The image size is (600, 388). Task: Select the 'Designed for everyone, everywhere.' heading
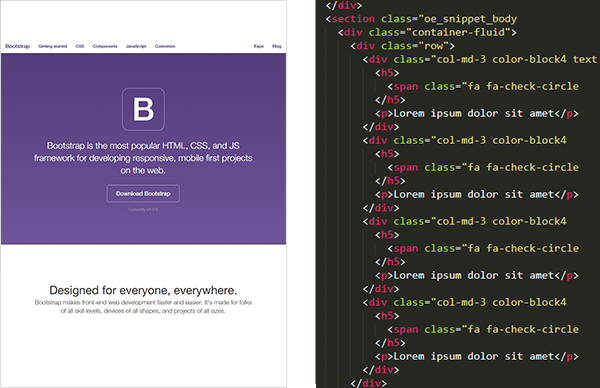pos(143,290)
